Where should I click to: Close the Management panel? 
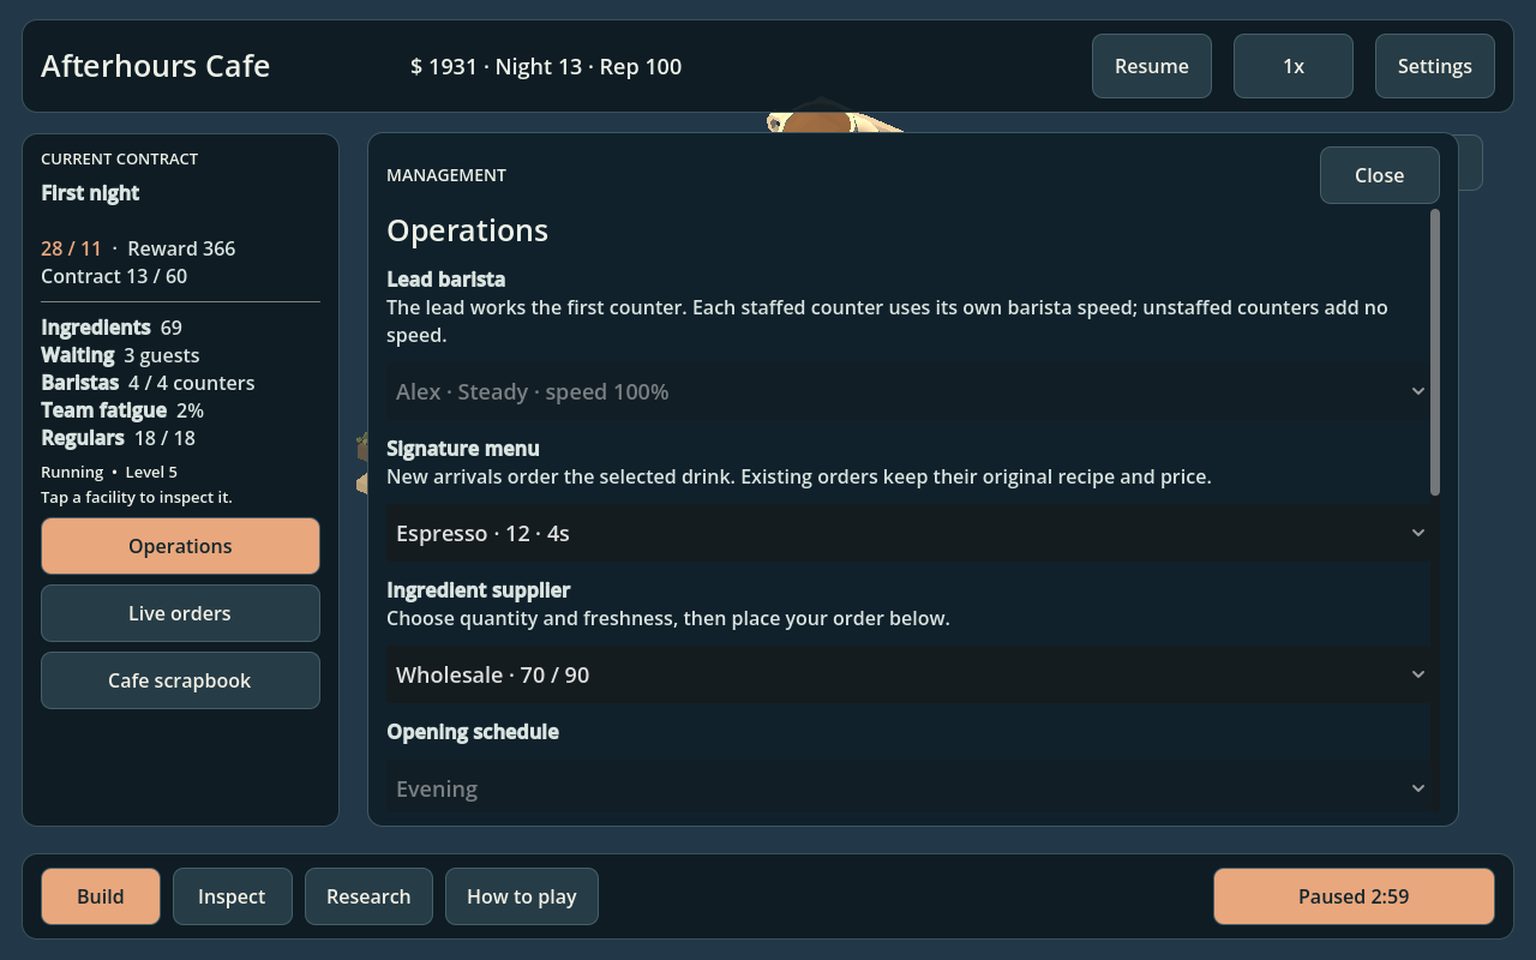point(1379,175)
